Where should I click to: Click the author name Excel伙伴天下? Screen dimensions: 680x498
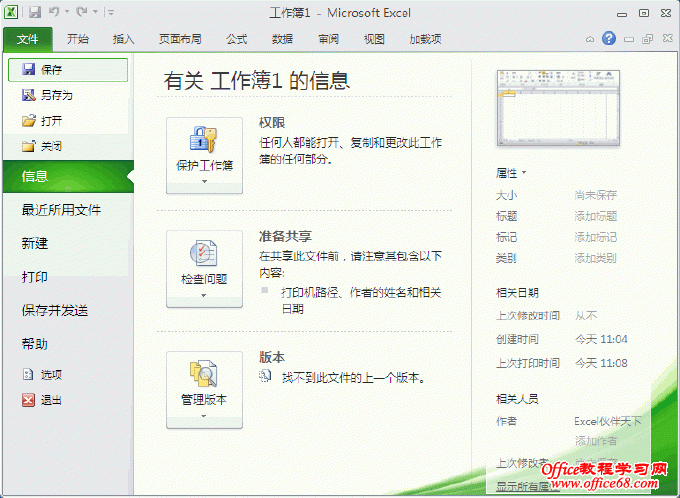(608, 421)
